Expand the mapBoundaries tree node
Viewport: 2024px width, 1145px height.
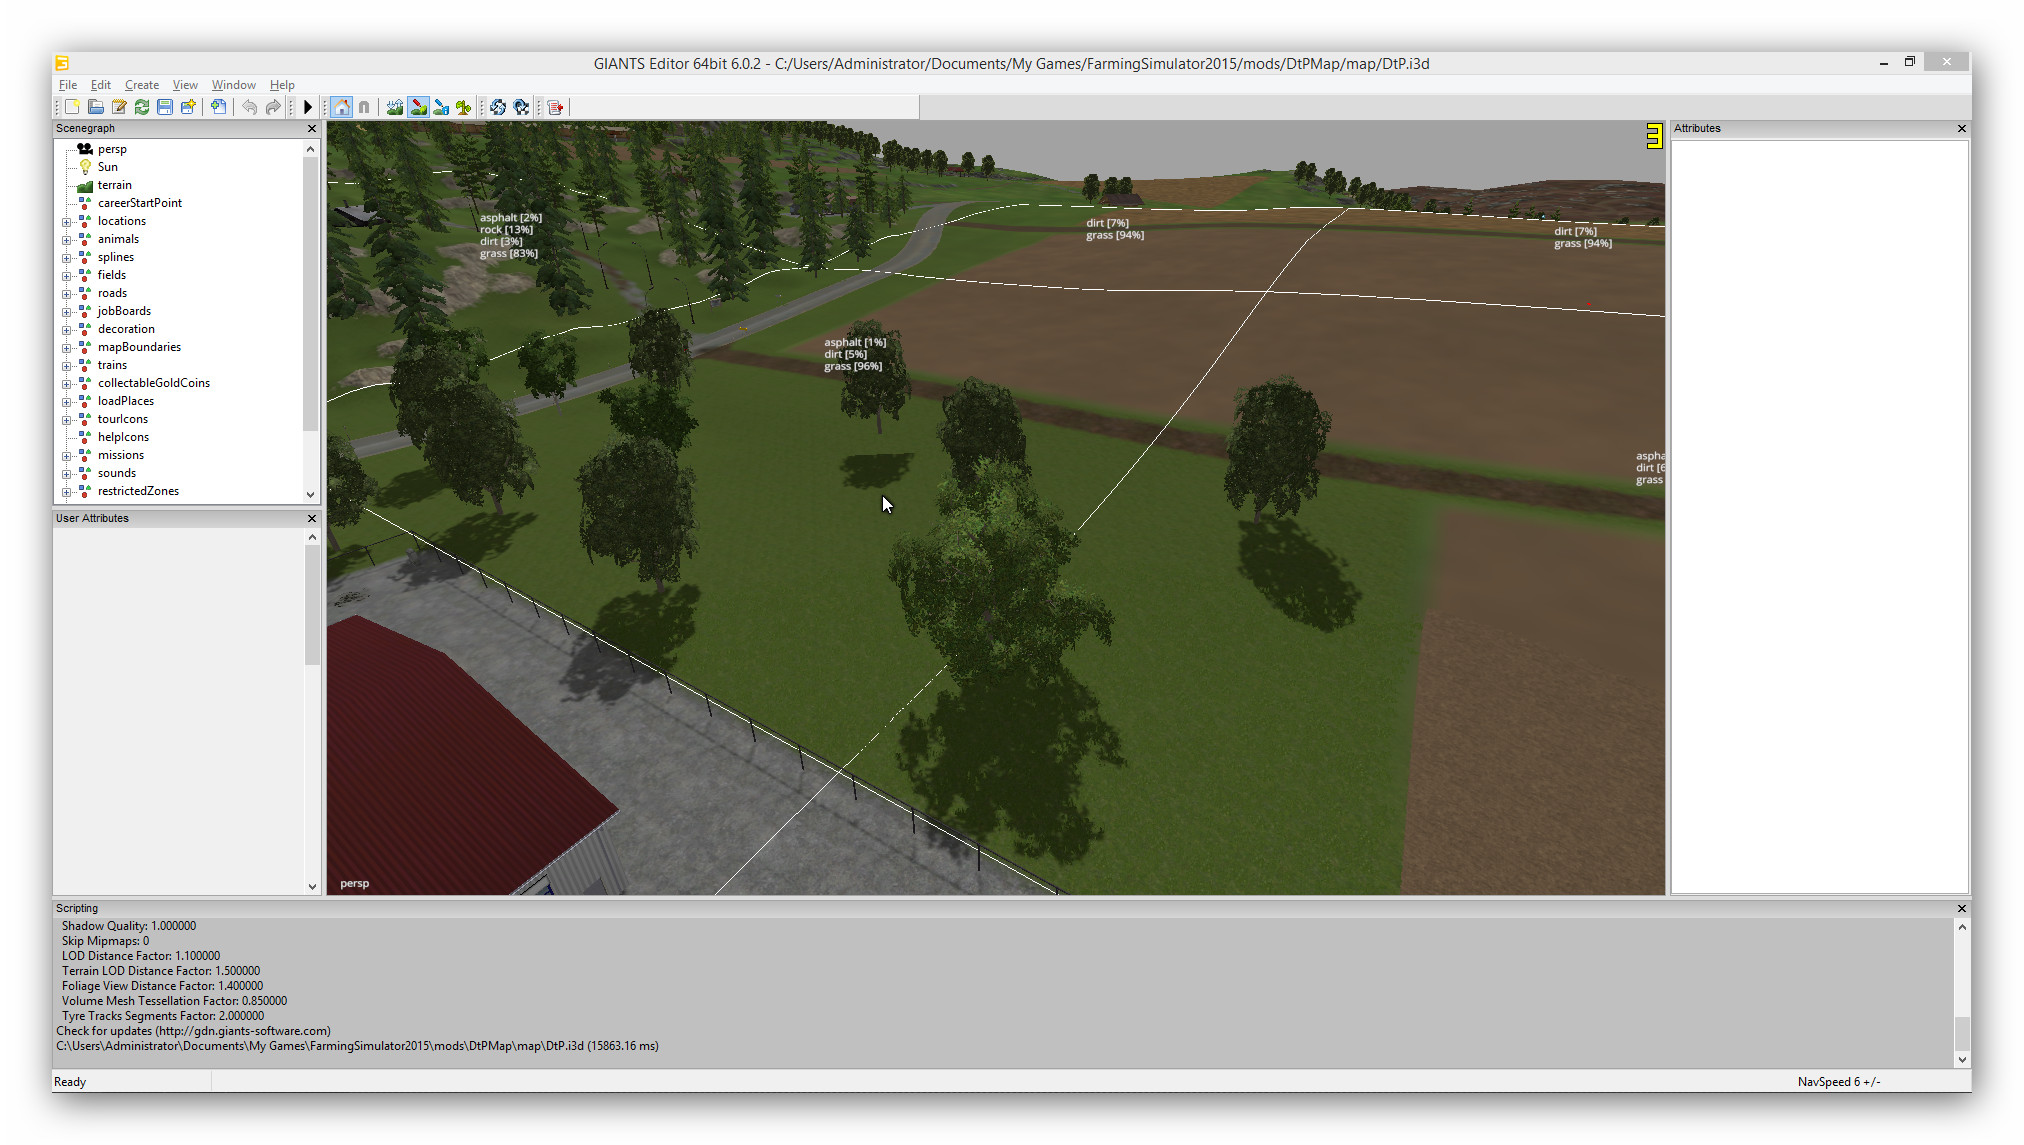click(x=66, y=348)
